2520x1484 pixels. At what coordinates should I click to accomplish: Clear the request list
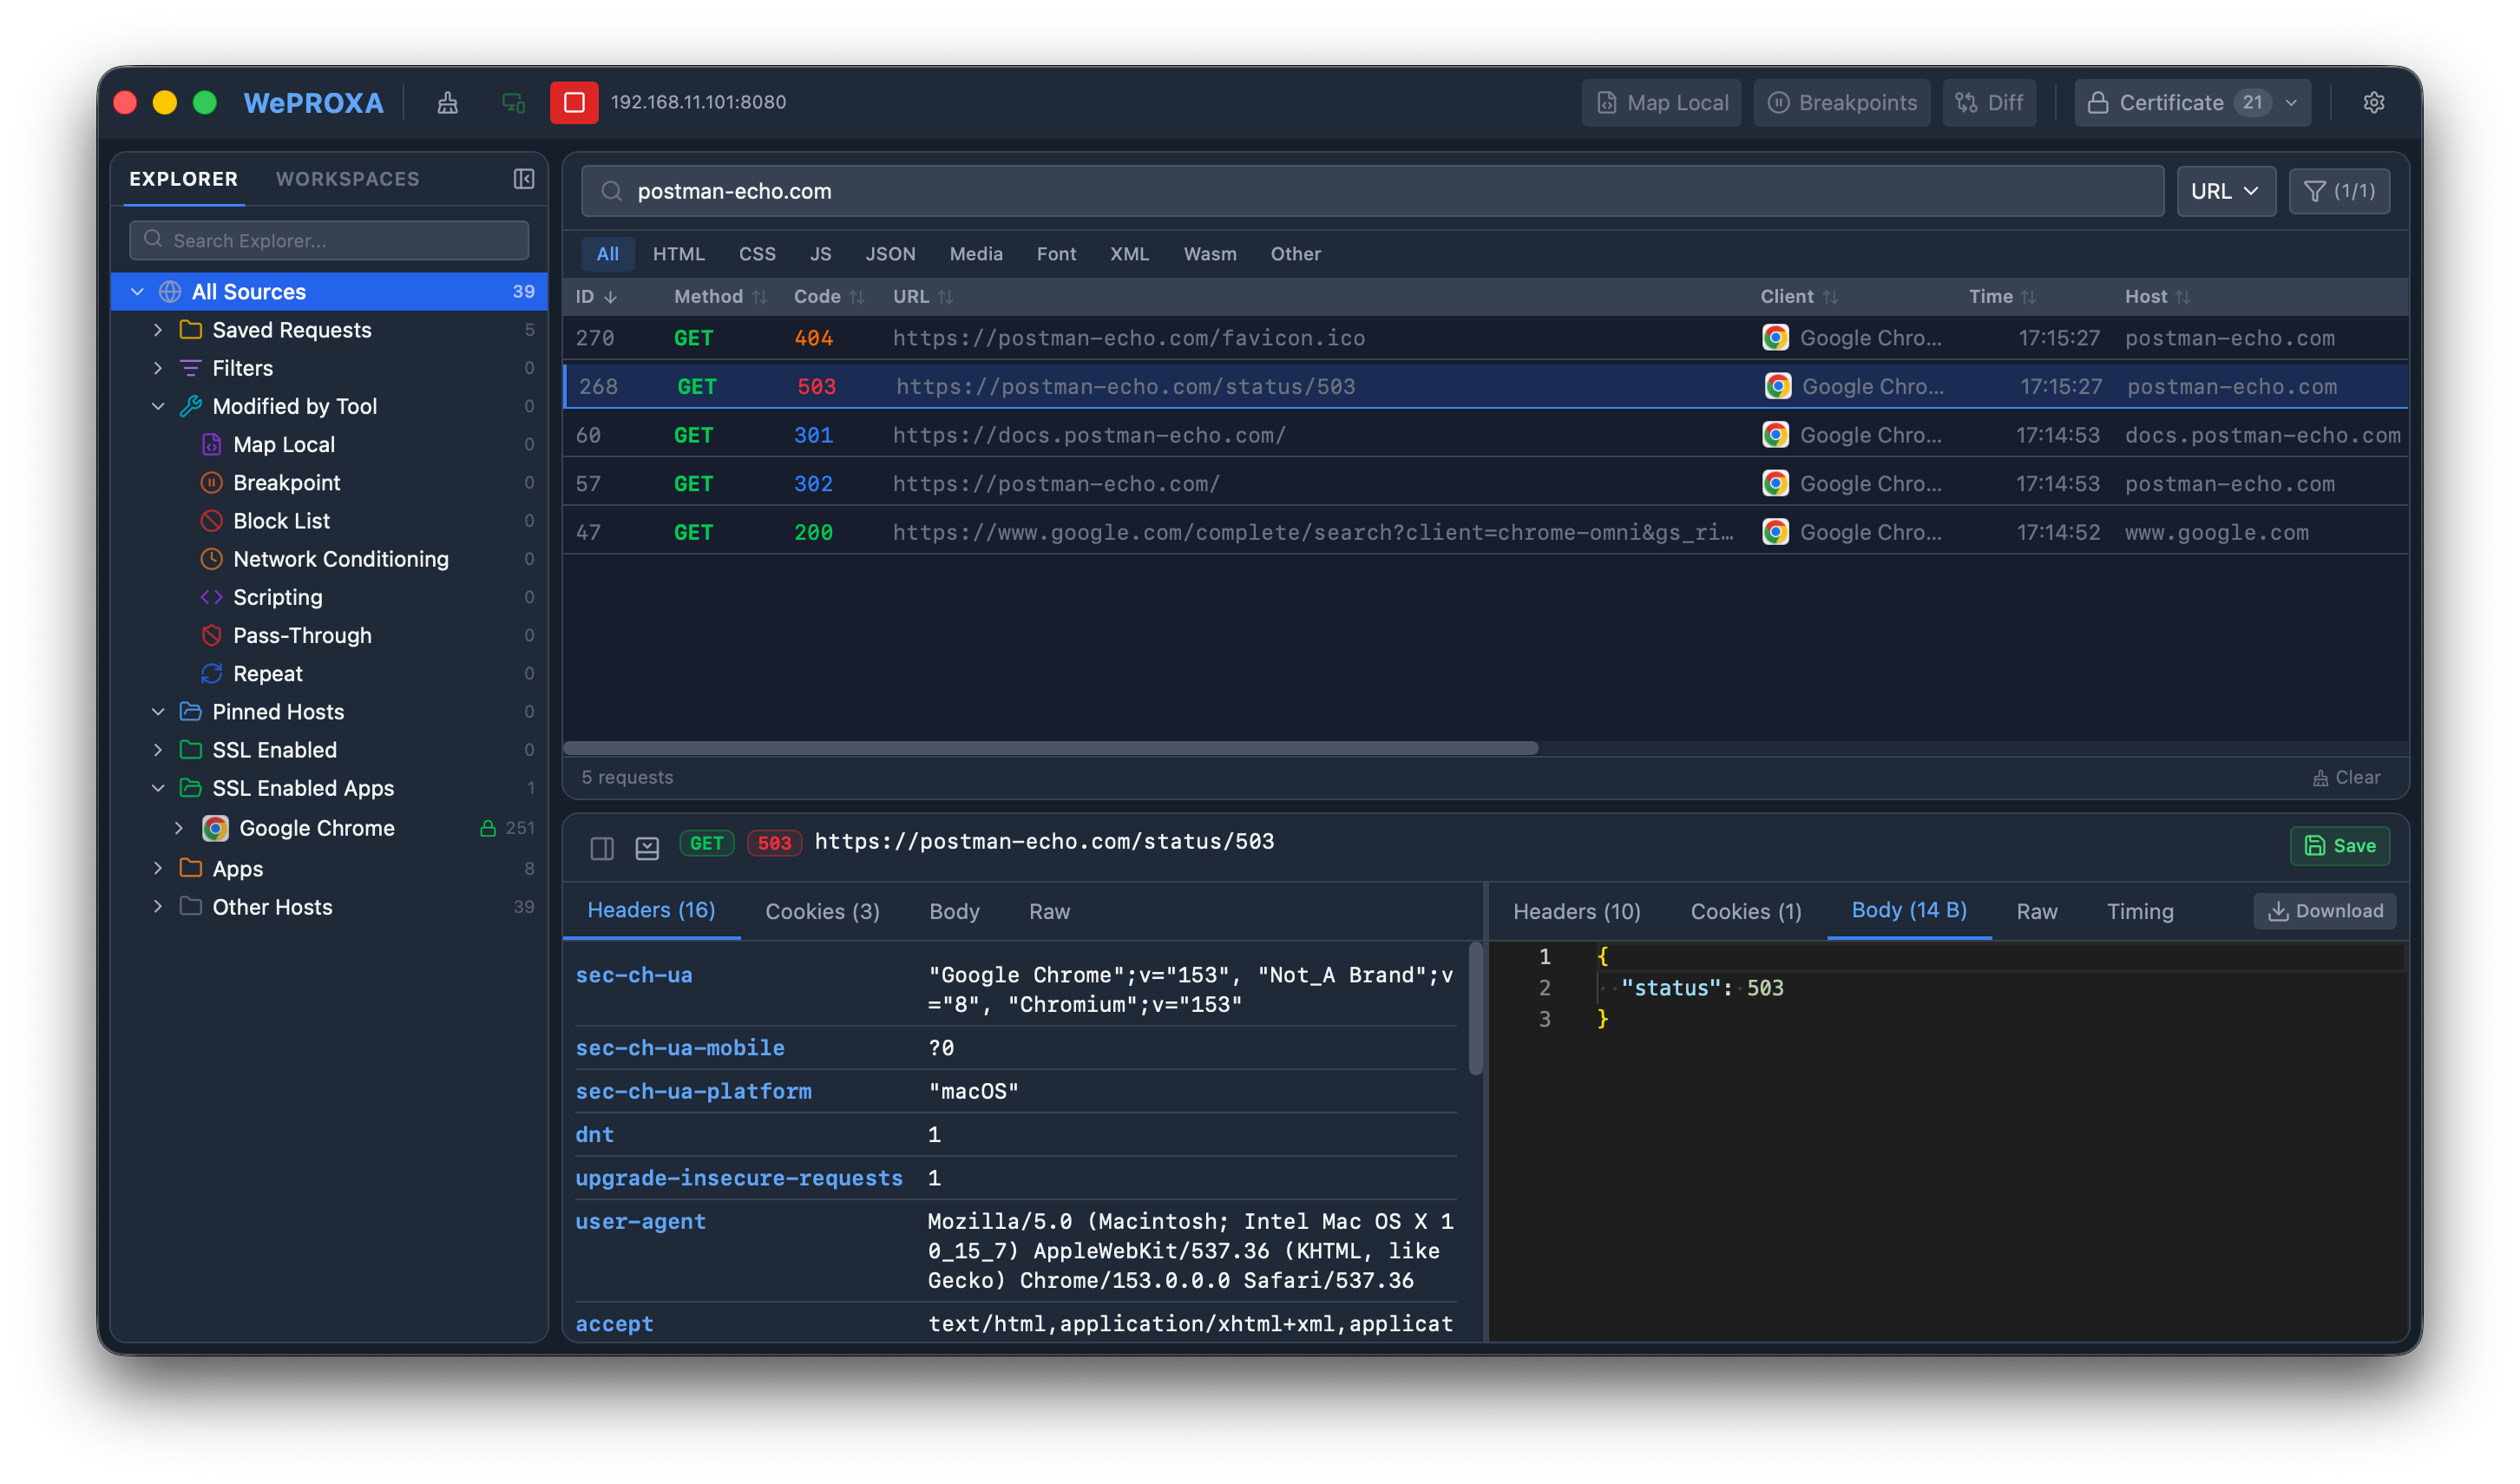pos(2346,777)
